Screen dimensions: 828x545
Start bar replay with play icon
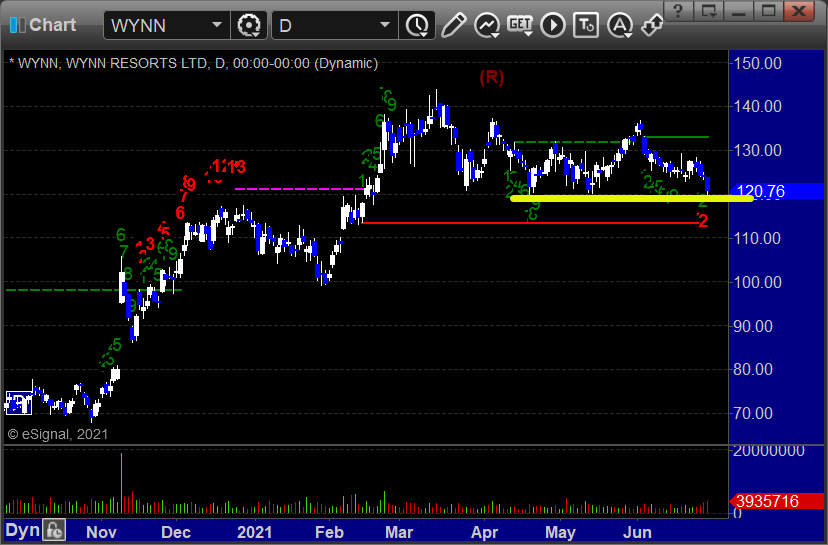click(553, 25)
